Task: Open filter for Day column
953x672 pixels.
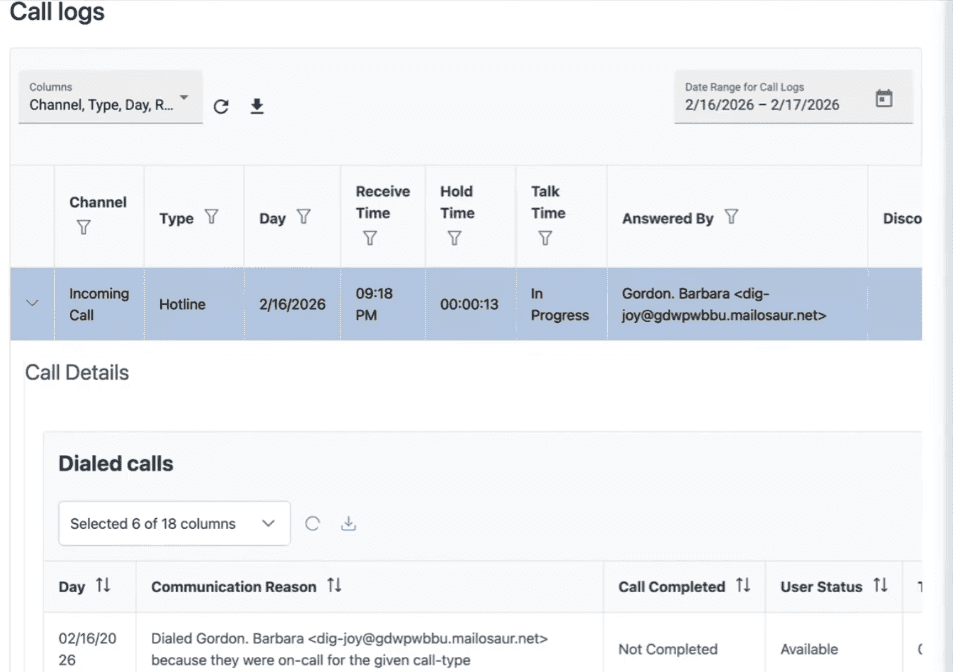Action: click(304, 218)
